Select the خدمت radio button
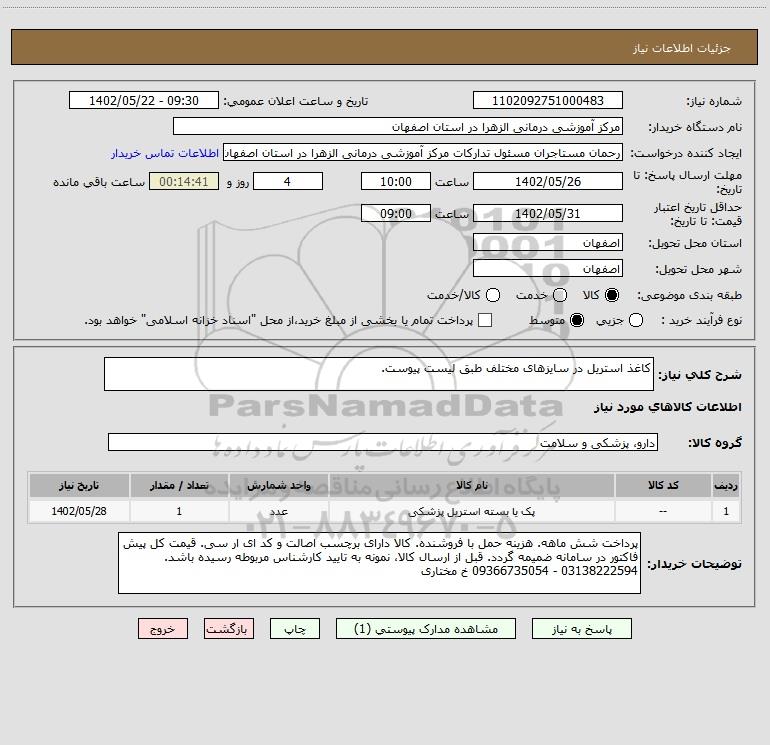 point(560,295)
